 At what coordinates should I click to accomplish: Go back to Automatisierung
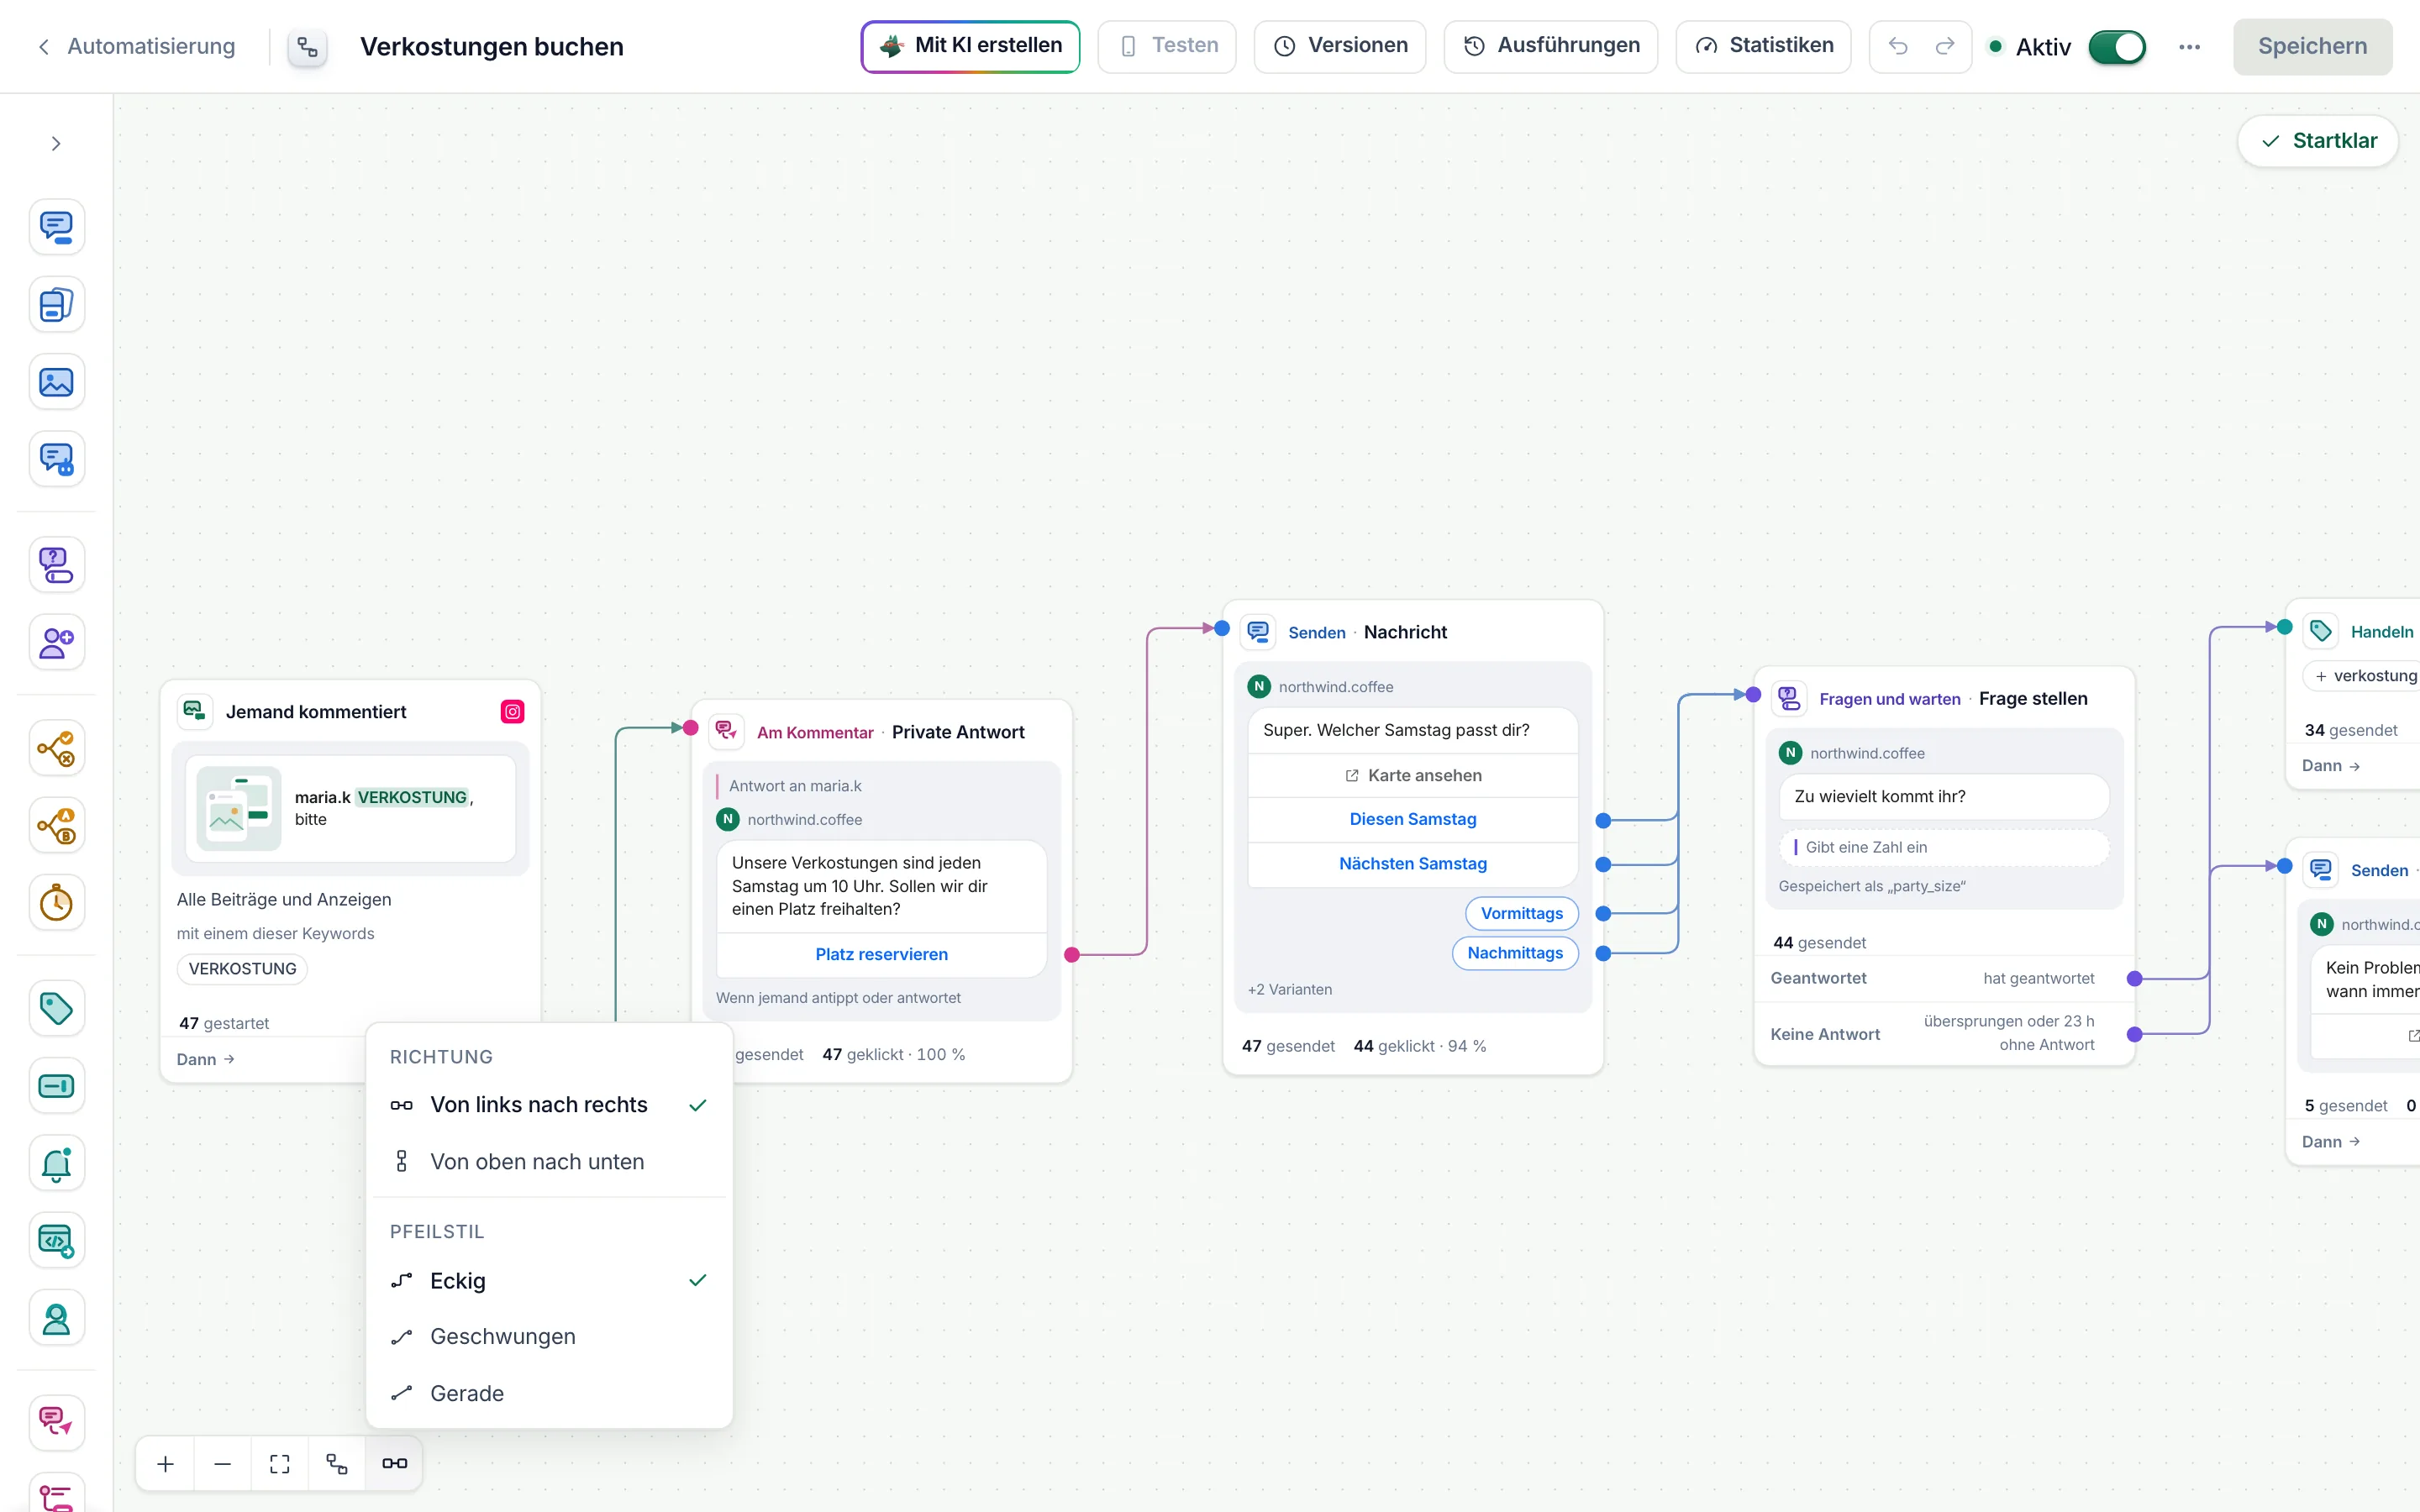coord(137,46)
